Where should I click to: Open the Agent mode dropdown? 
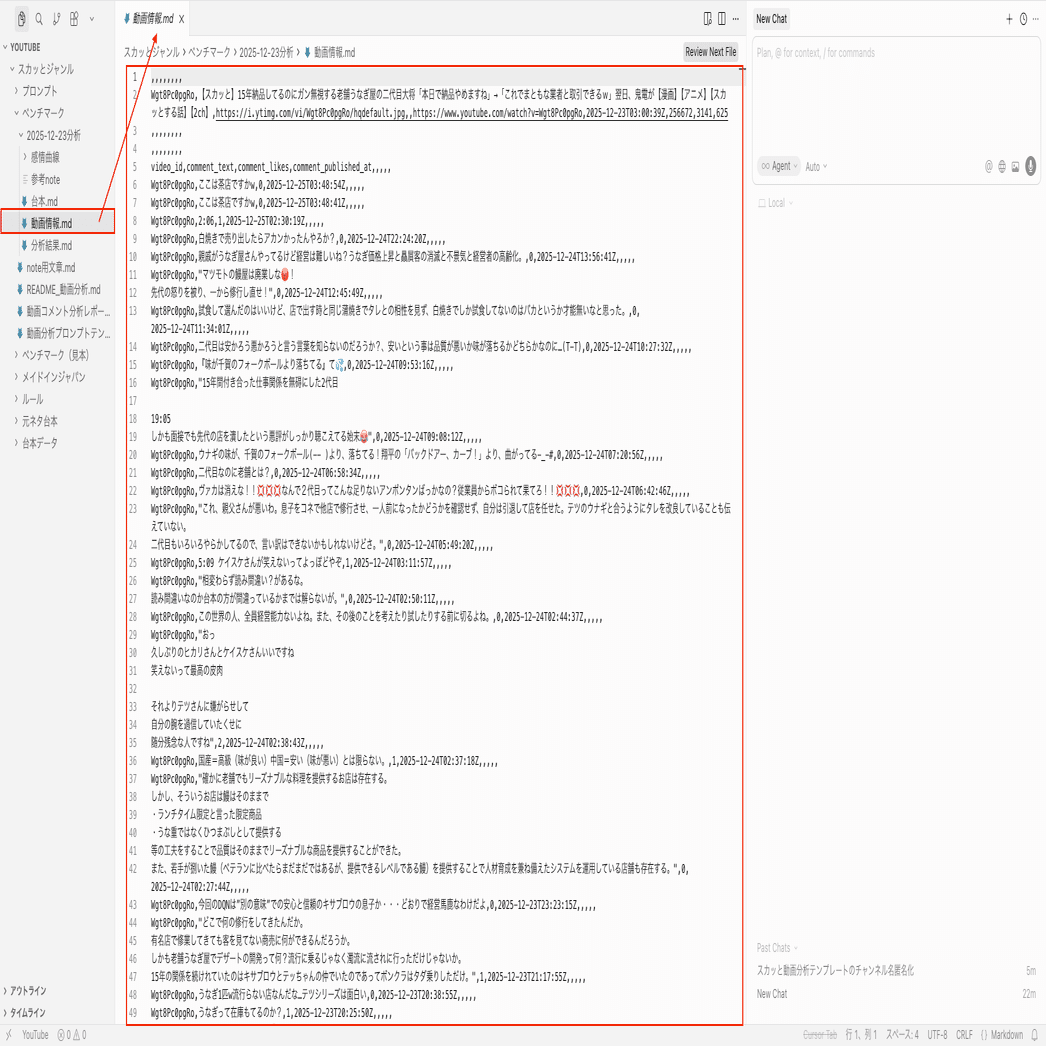779,166
